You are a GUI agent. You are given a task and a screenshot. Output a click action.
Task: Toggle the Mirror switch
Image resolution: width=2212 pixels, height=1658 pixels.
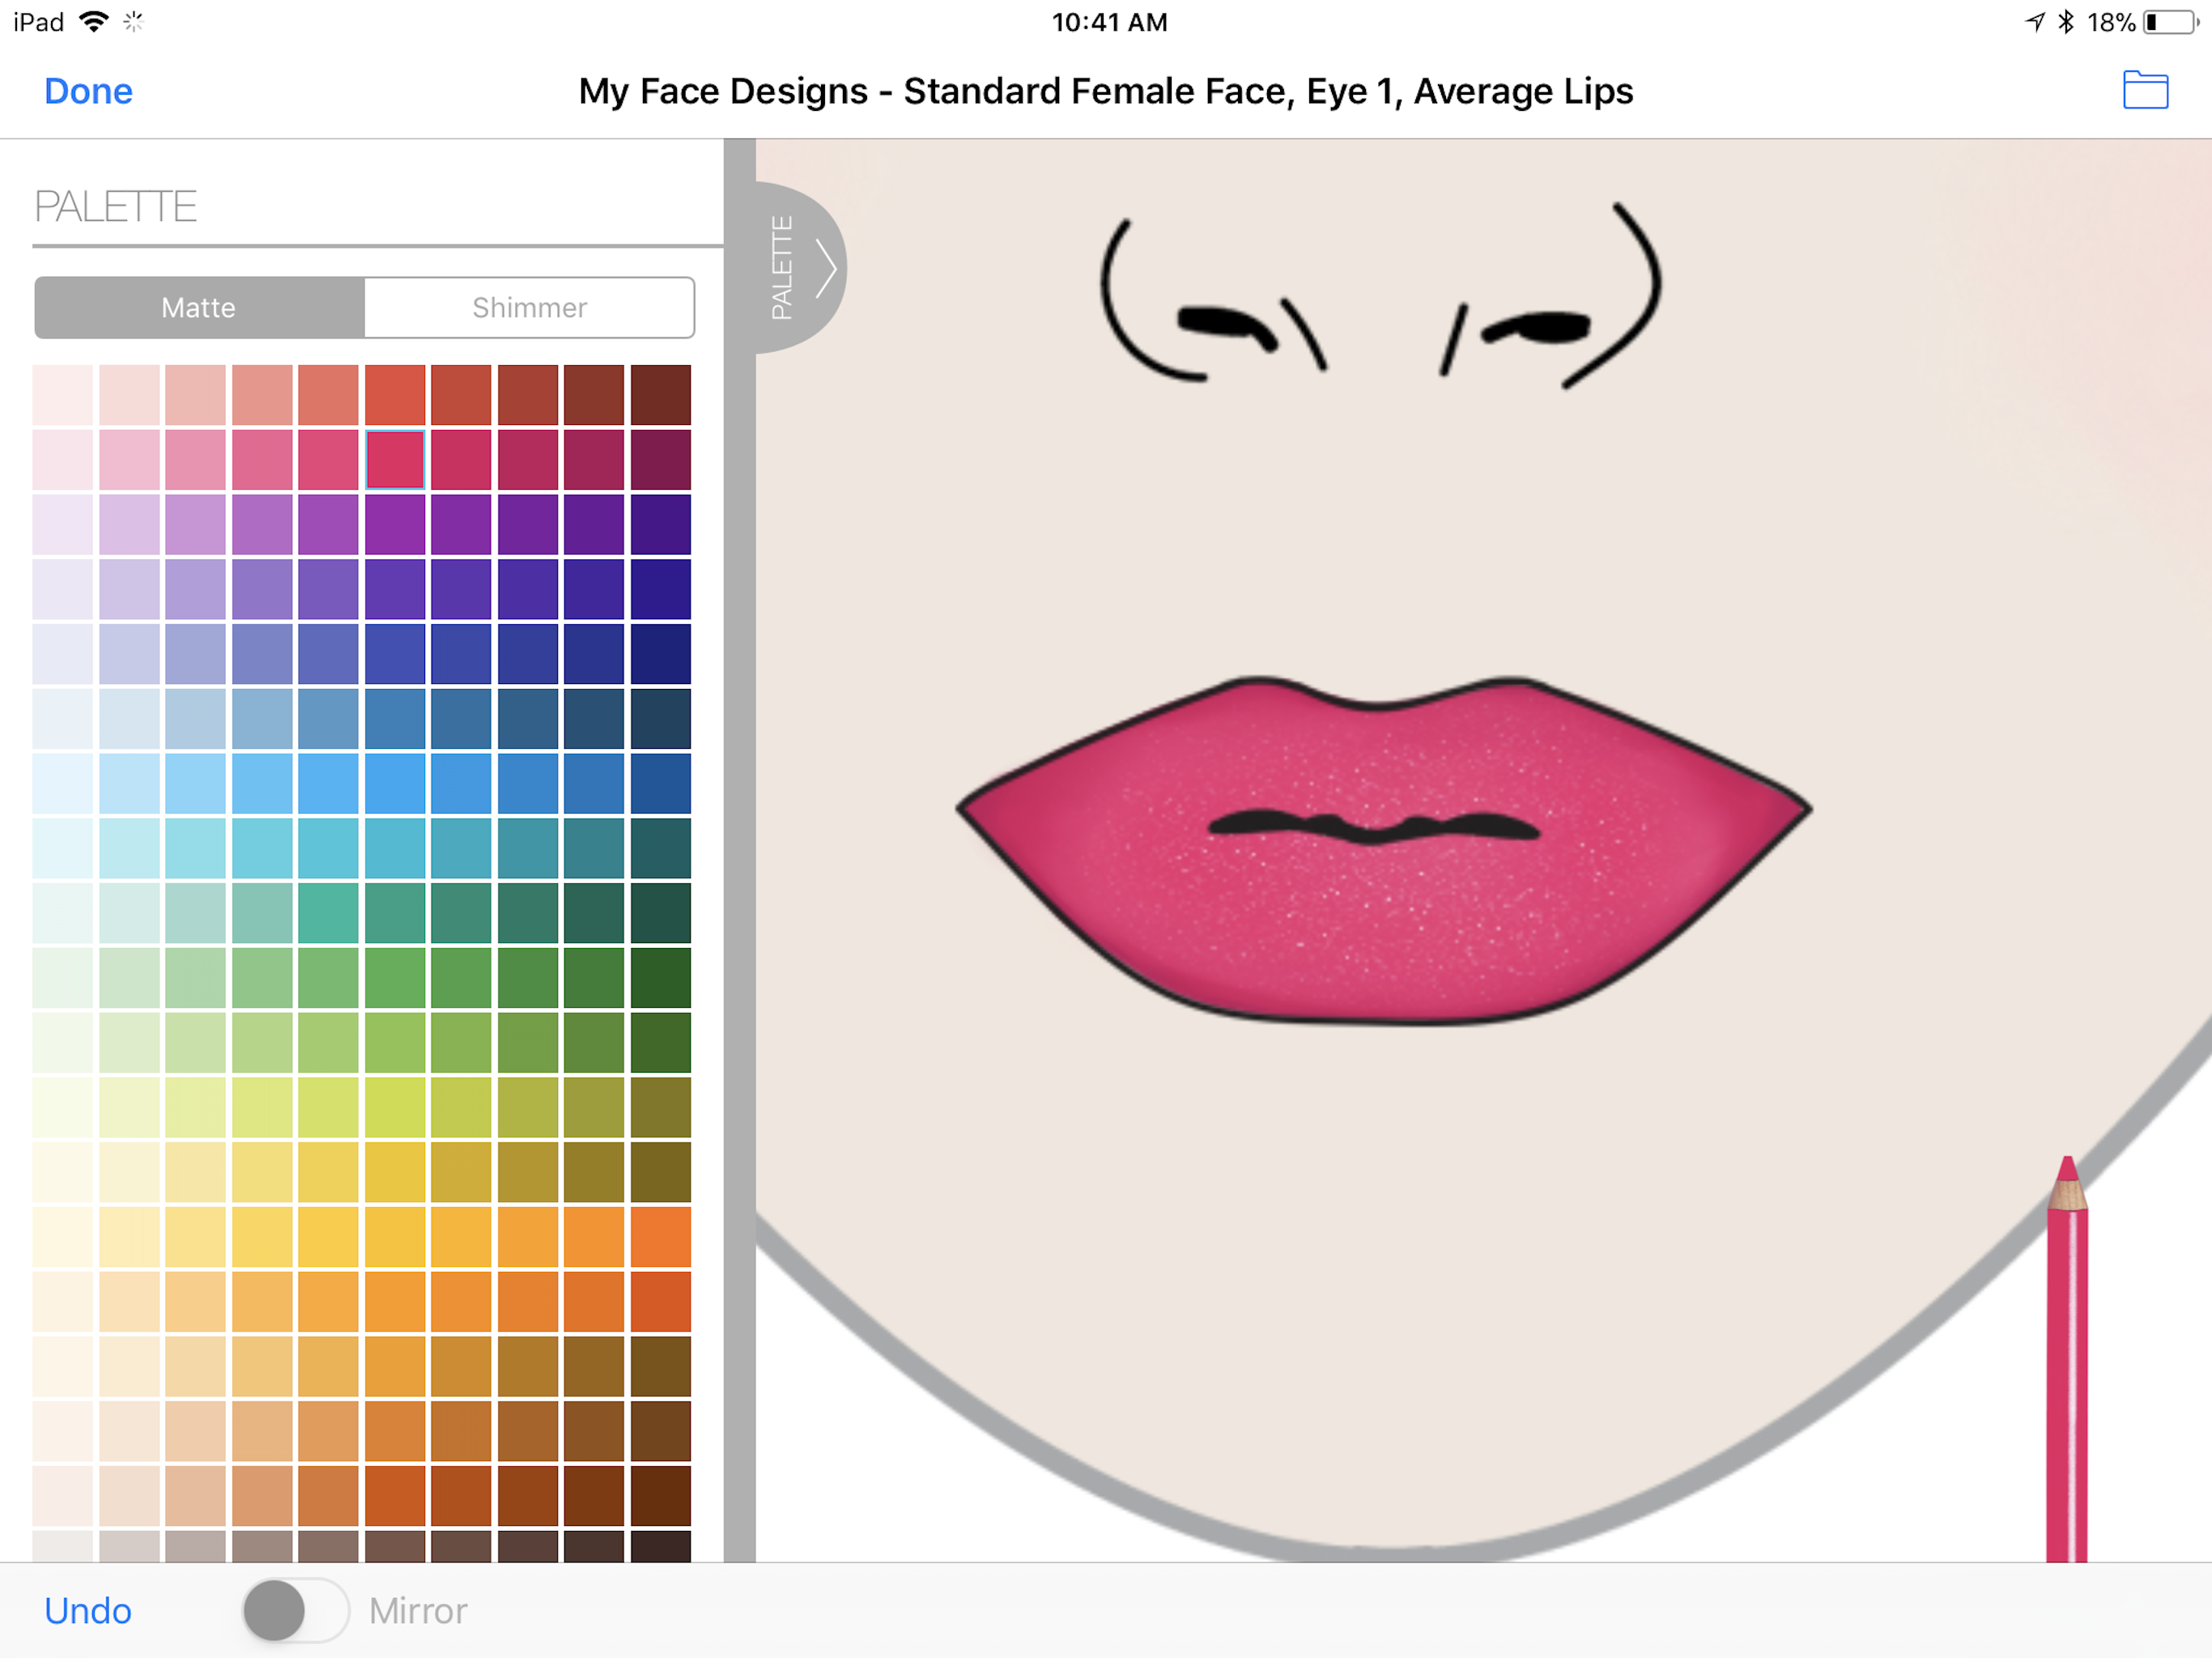(296, 1610)
